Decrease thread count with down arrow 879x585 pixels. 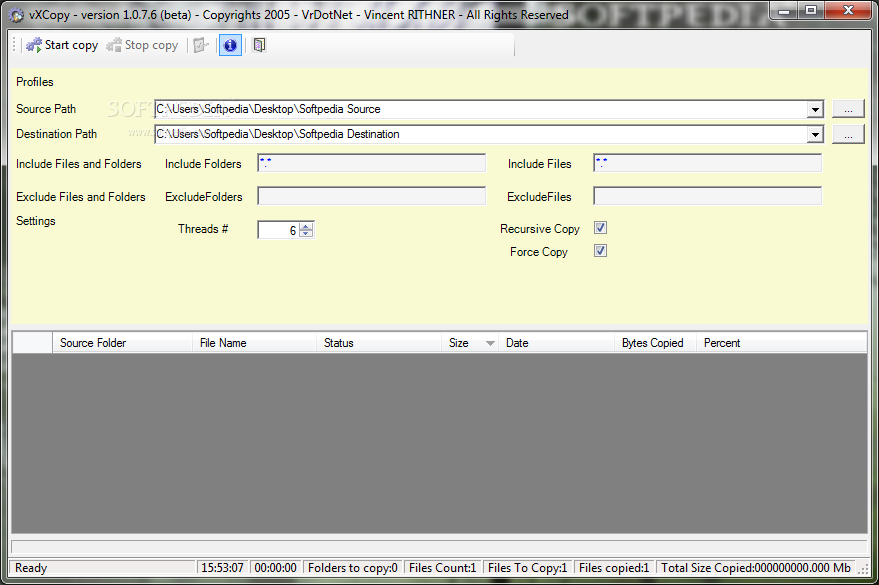pyautogui.click(x=306, y=234)
